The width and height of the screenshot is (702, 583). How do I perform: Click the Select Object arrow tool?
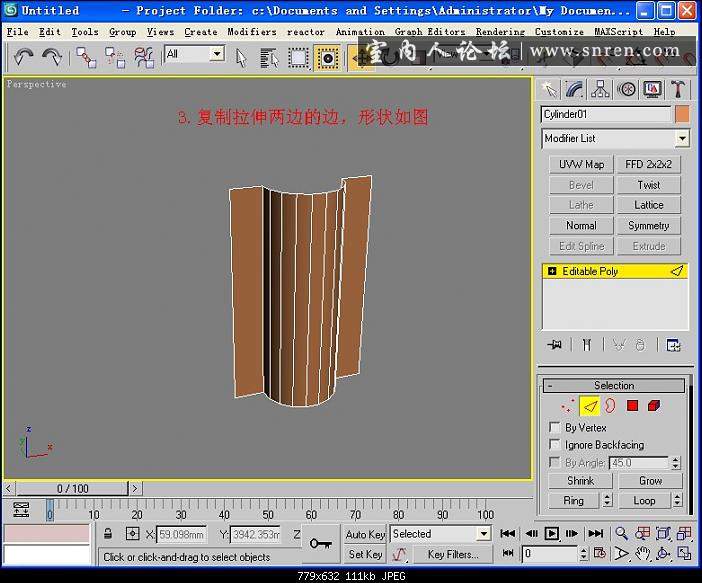[x=241, y=56]
